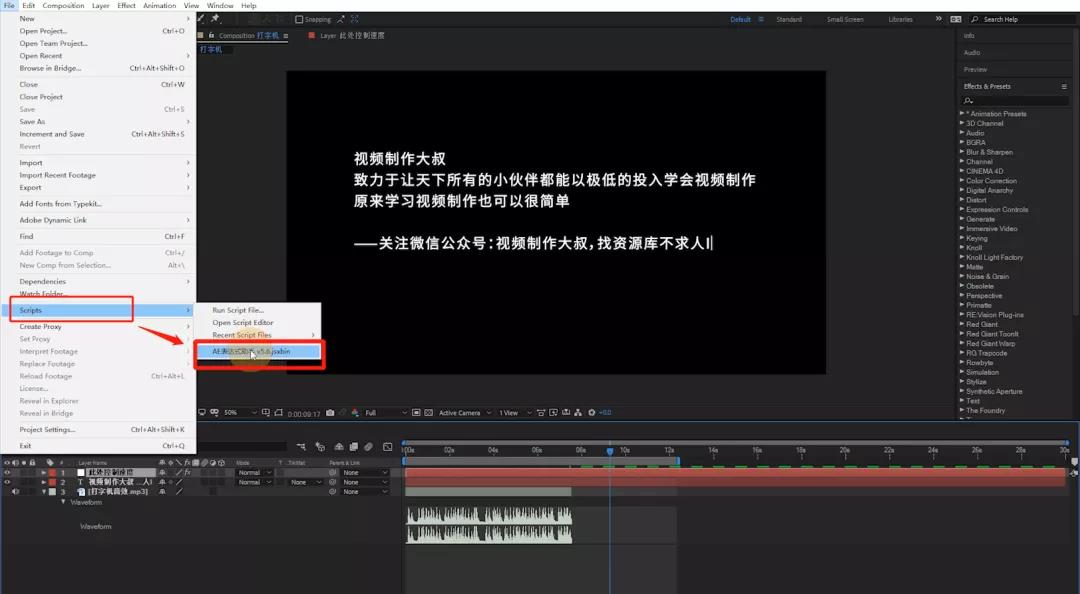
Task: Open the composition mini-flowchart in timeline
Action: tap(301, 447)
